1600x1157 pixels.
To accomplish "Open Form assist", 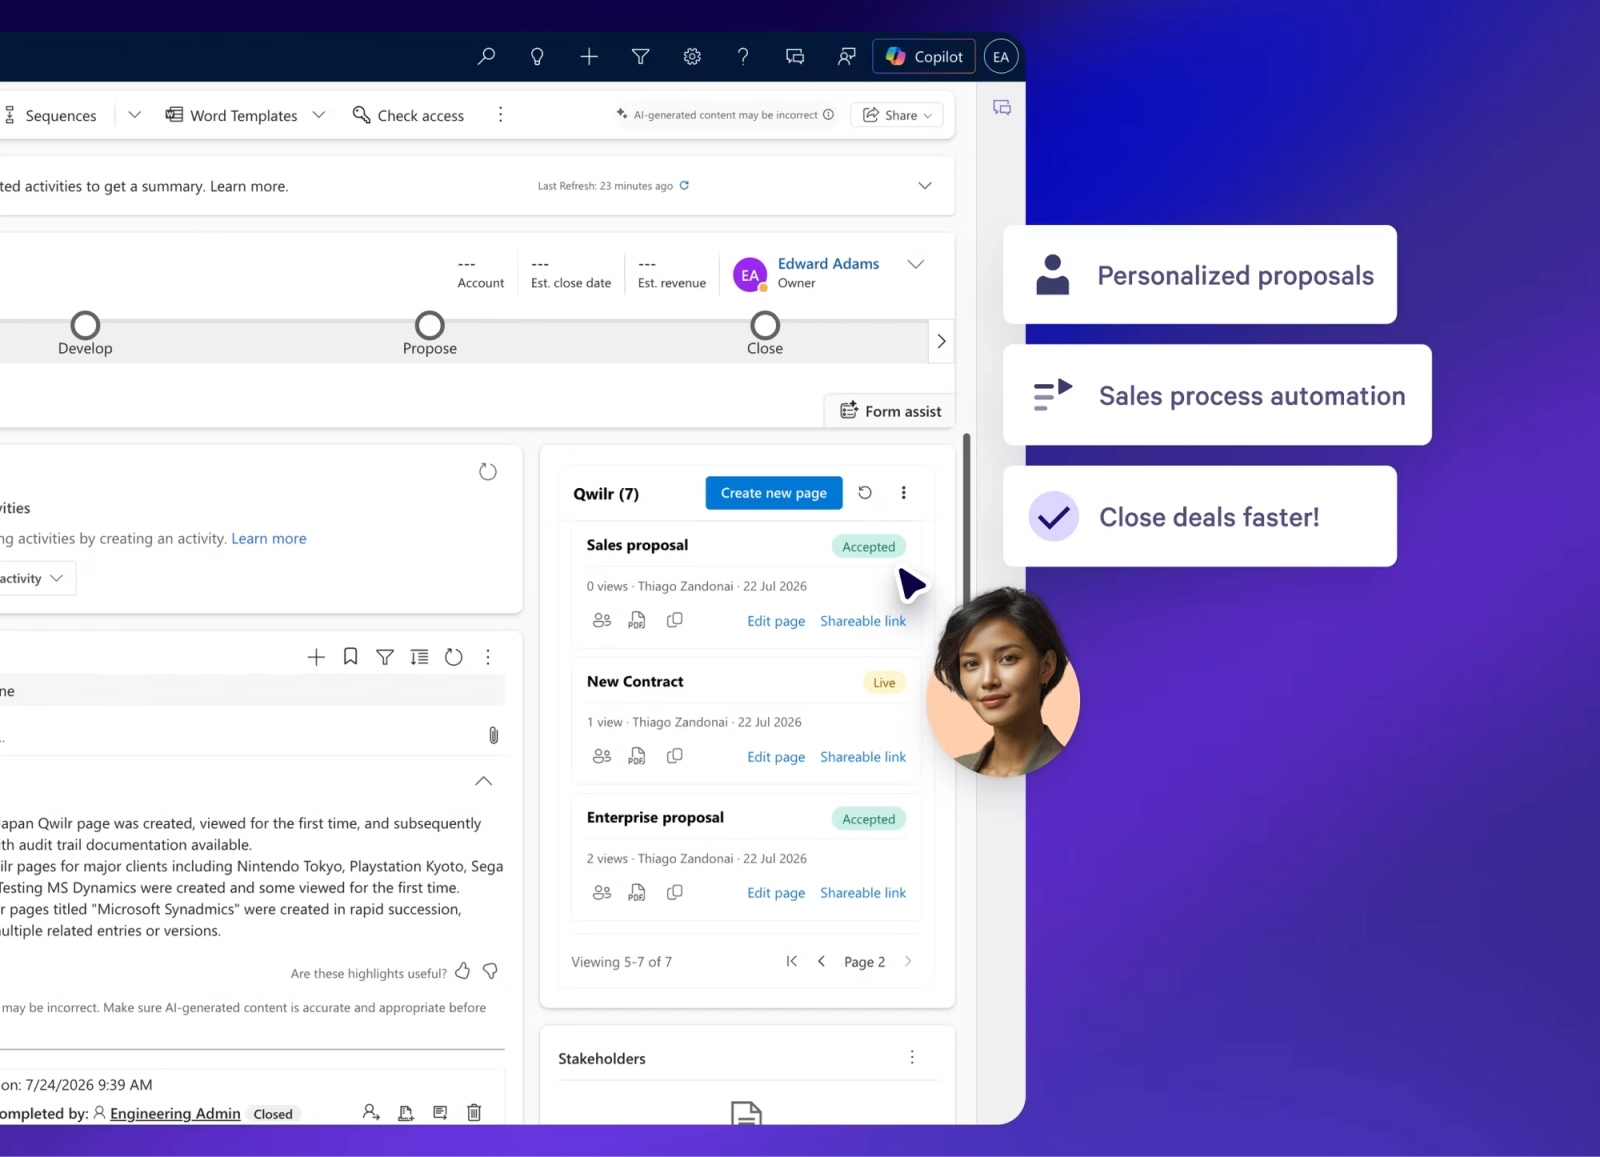I will click(890, 411).
